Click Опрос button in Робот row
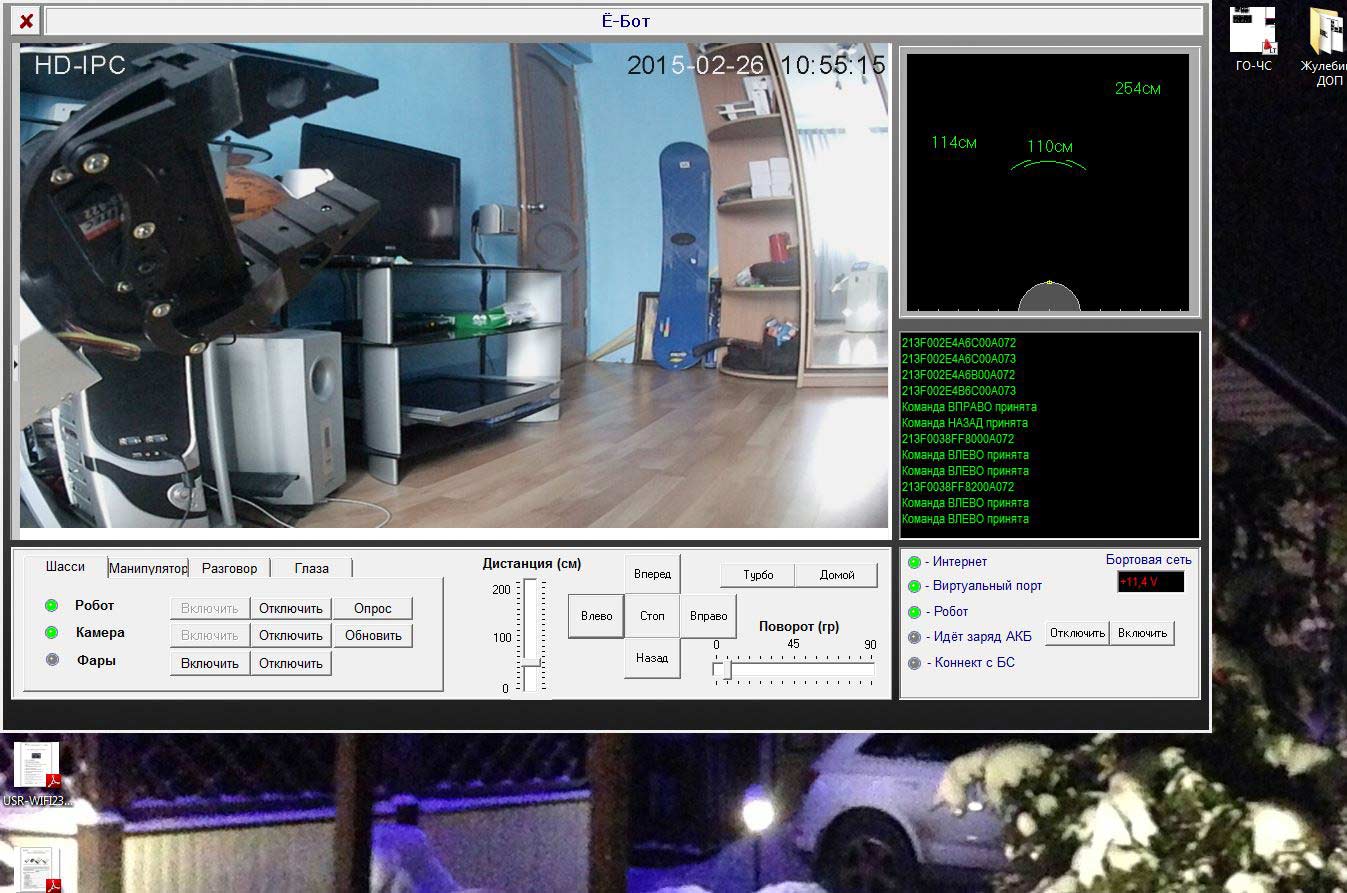Viewport: 1347px width, 893px height. pyautogui.click(x=372, y=608)
